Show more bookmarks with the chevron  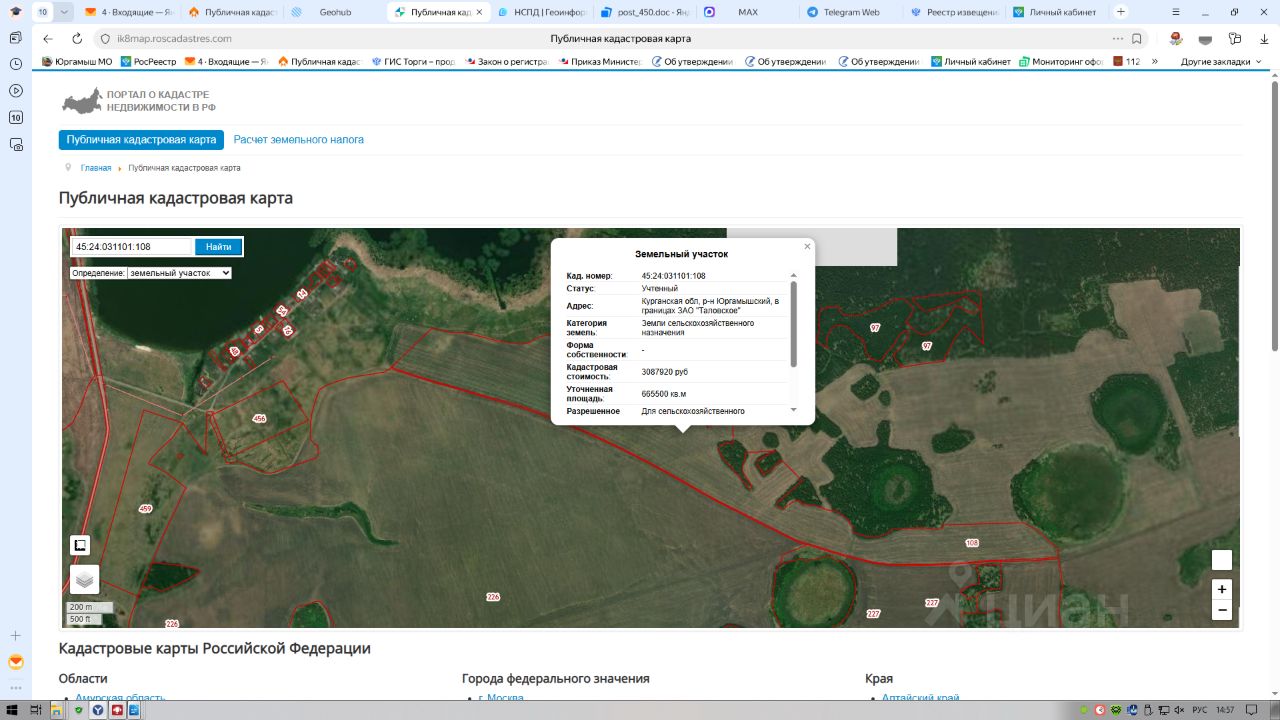pyautogui.click(x=1155, y=61)
